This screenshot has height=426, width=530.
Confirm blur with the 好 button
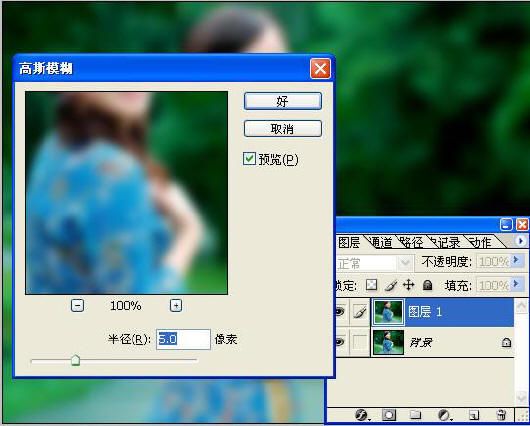[283, 101]
